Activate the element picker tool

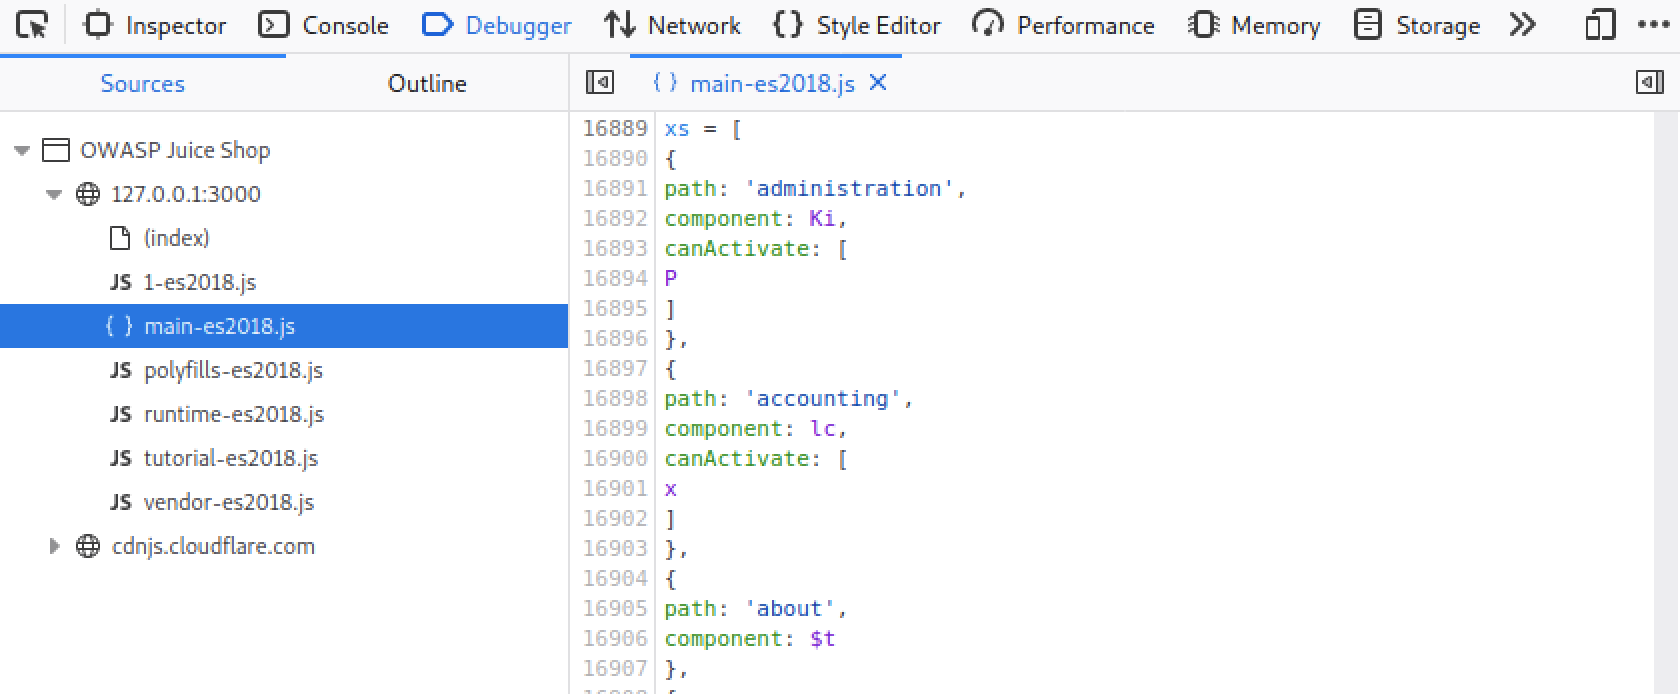pyautogui.click(x=32, y=25)
